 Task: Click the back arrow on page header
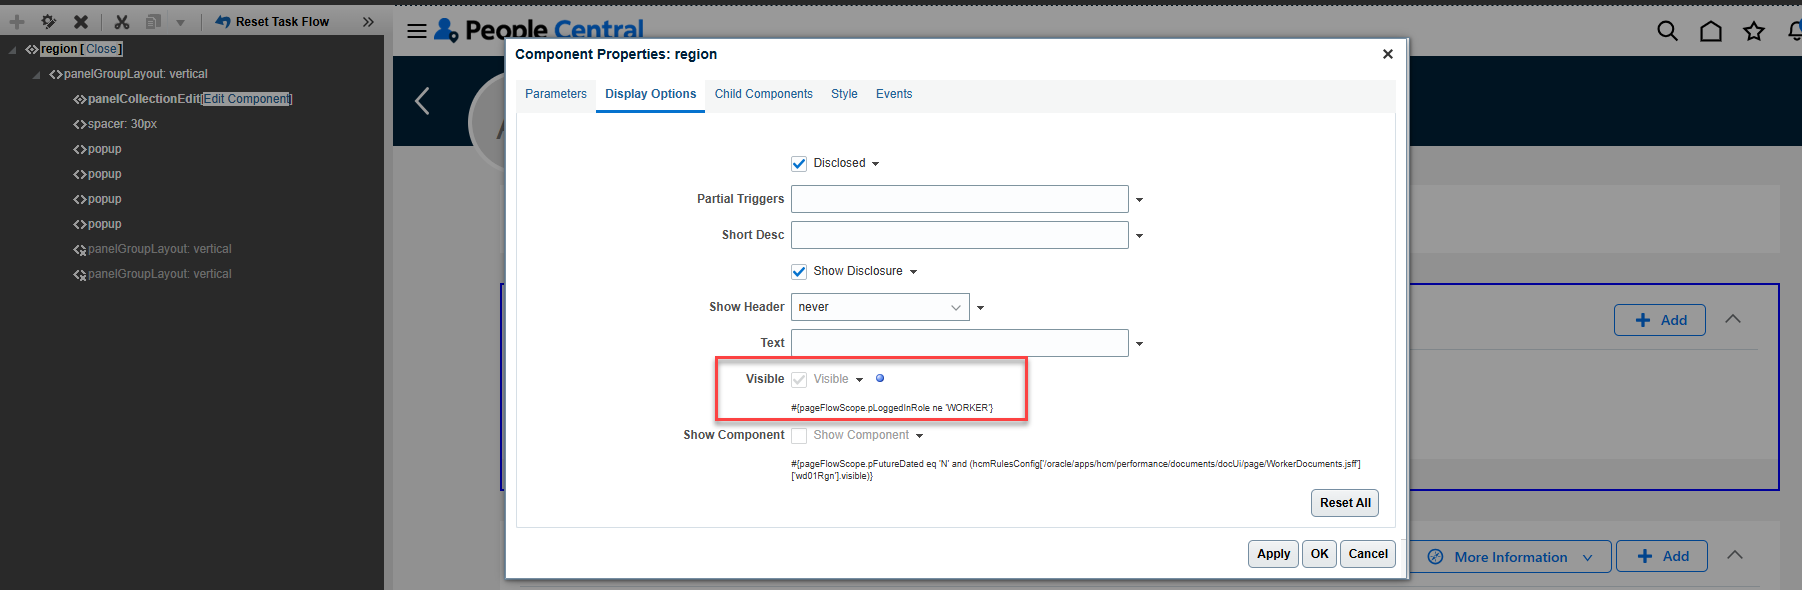[422, 101]
